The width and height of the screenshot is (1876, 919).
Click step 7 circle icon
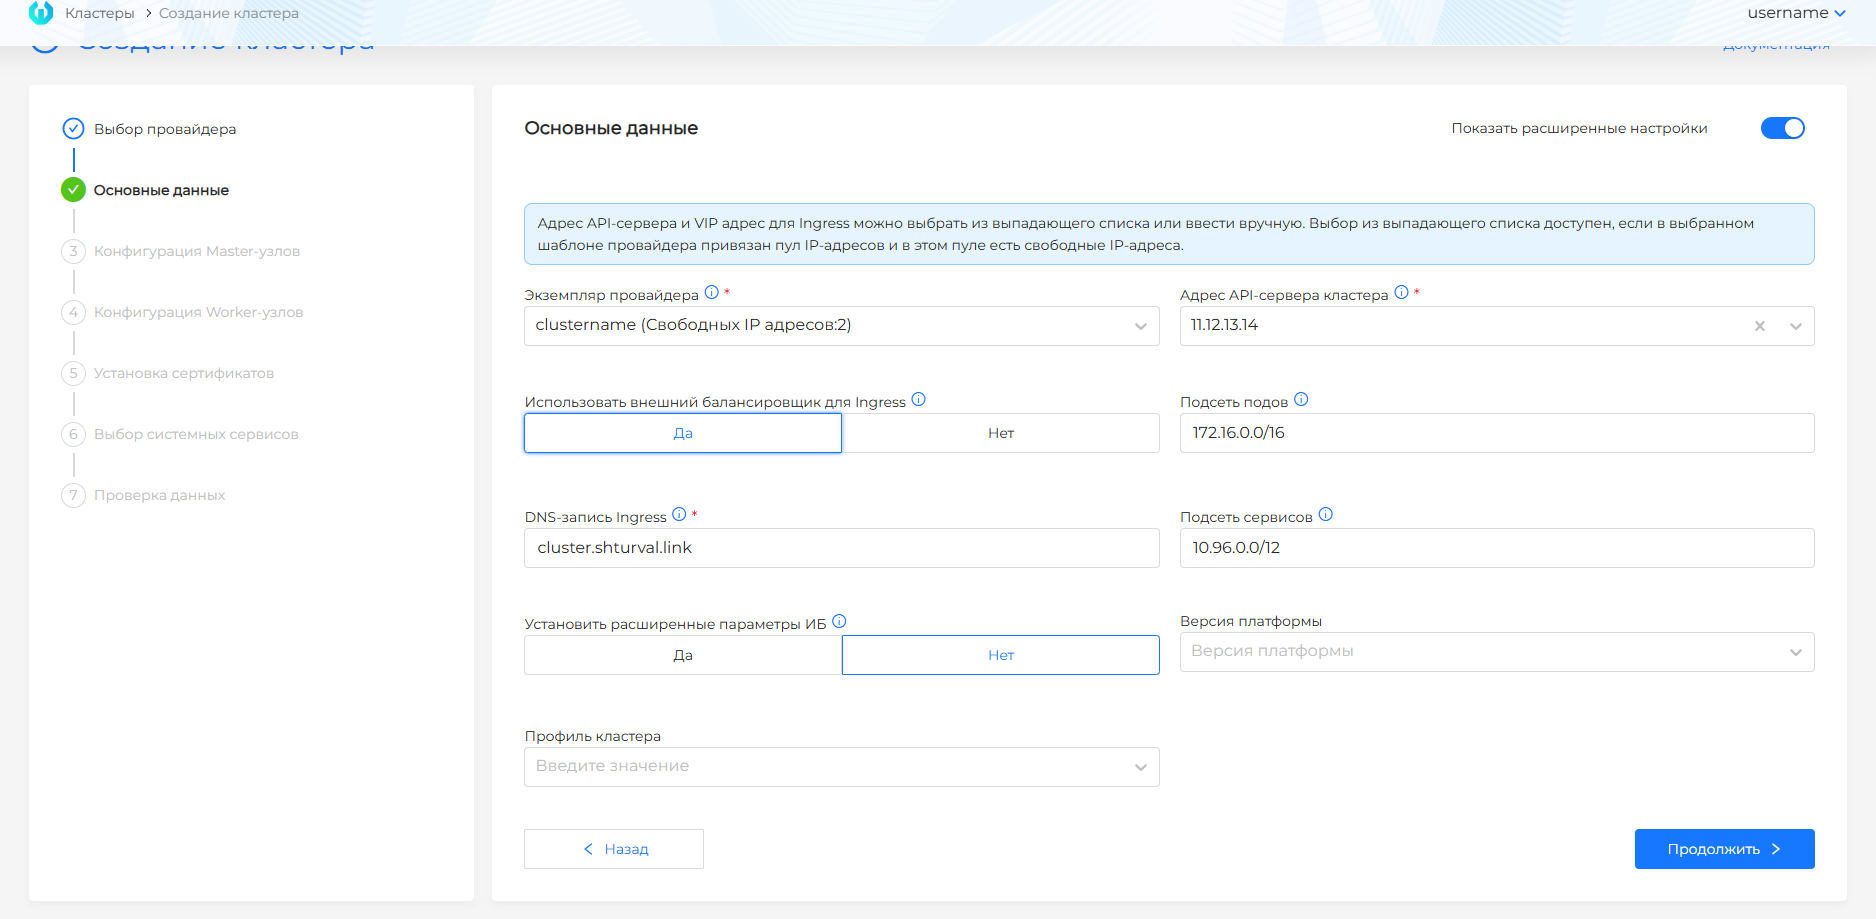73,495
